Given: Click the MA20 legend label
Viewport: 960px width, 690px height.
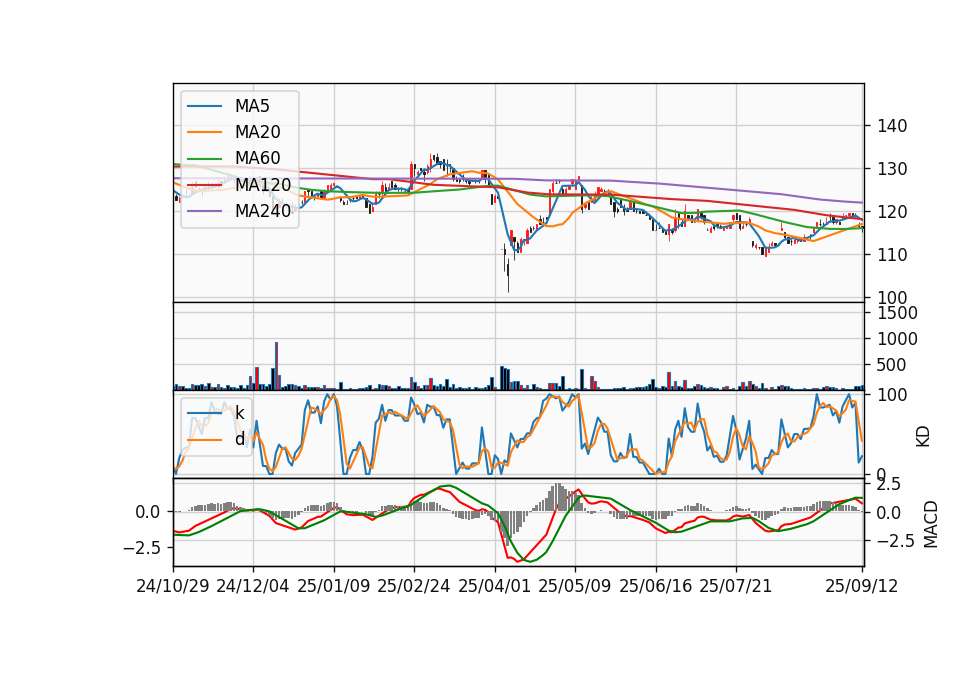Looking at the screenshot, I should [x=257, y=132].
